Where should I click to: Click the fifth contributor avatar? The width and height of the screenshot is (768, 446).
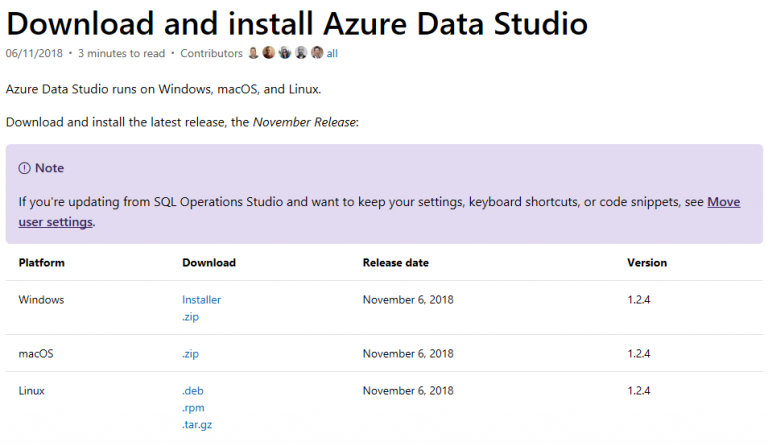pyautogui.click(x=317, y=53)
